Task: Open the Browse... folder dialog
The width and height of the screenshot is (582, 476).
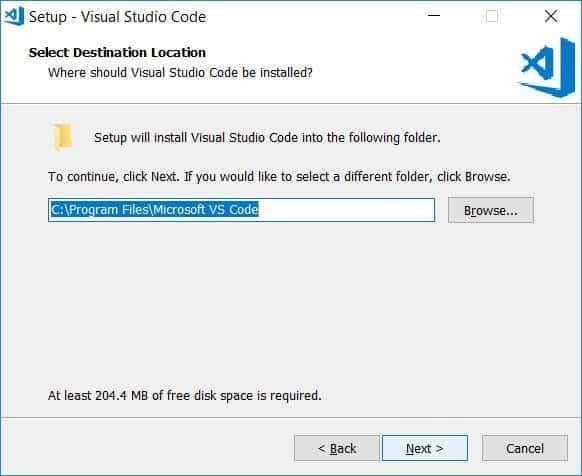Action: (491, 210)
